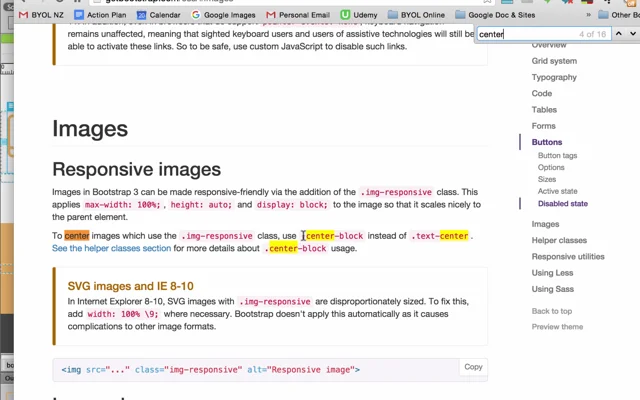This screenshot has width=640, height=400.
Task: Click the Responsive images heading
Action: pyautogui.click(x=136, y=169)
